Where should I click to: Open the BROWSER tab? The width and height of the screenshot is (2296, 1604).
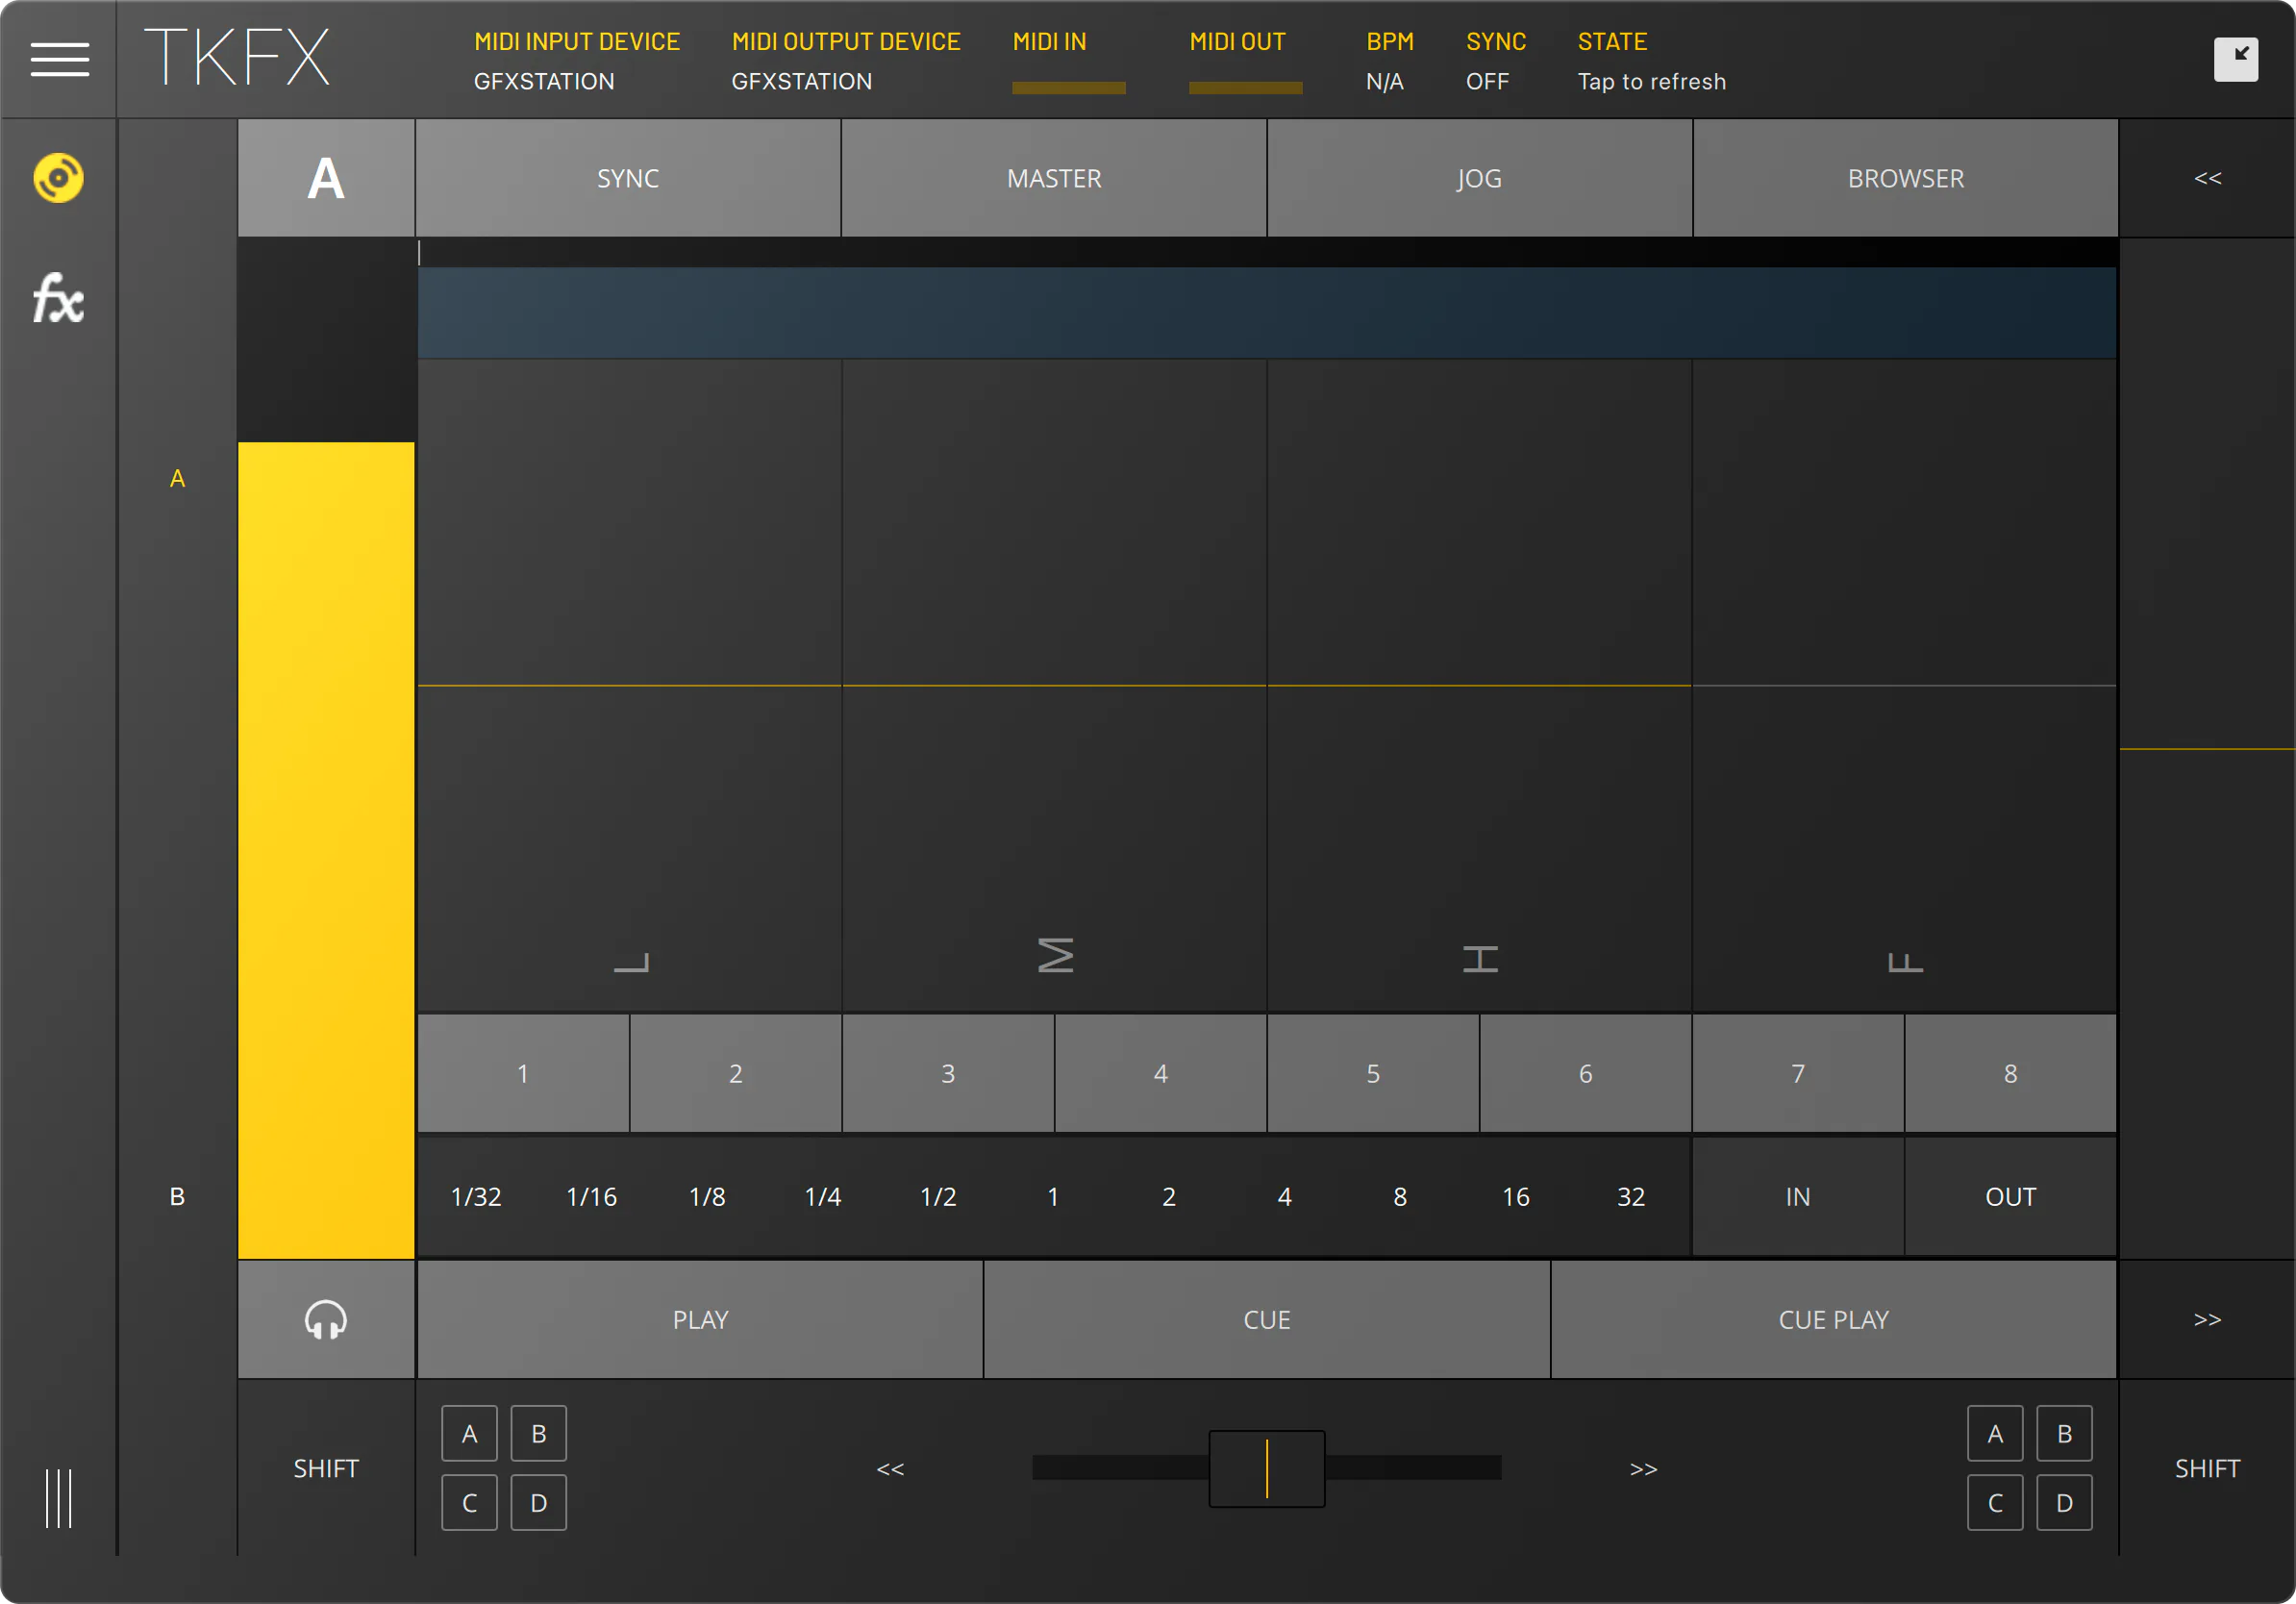1905,178
